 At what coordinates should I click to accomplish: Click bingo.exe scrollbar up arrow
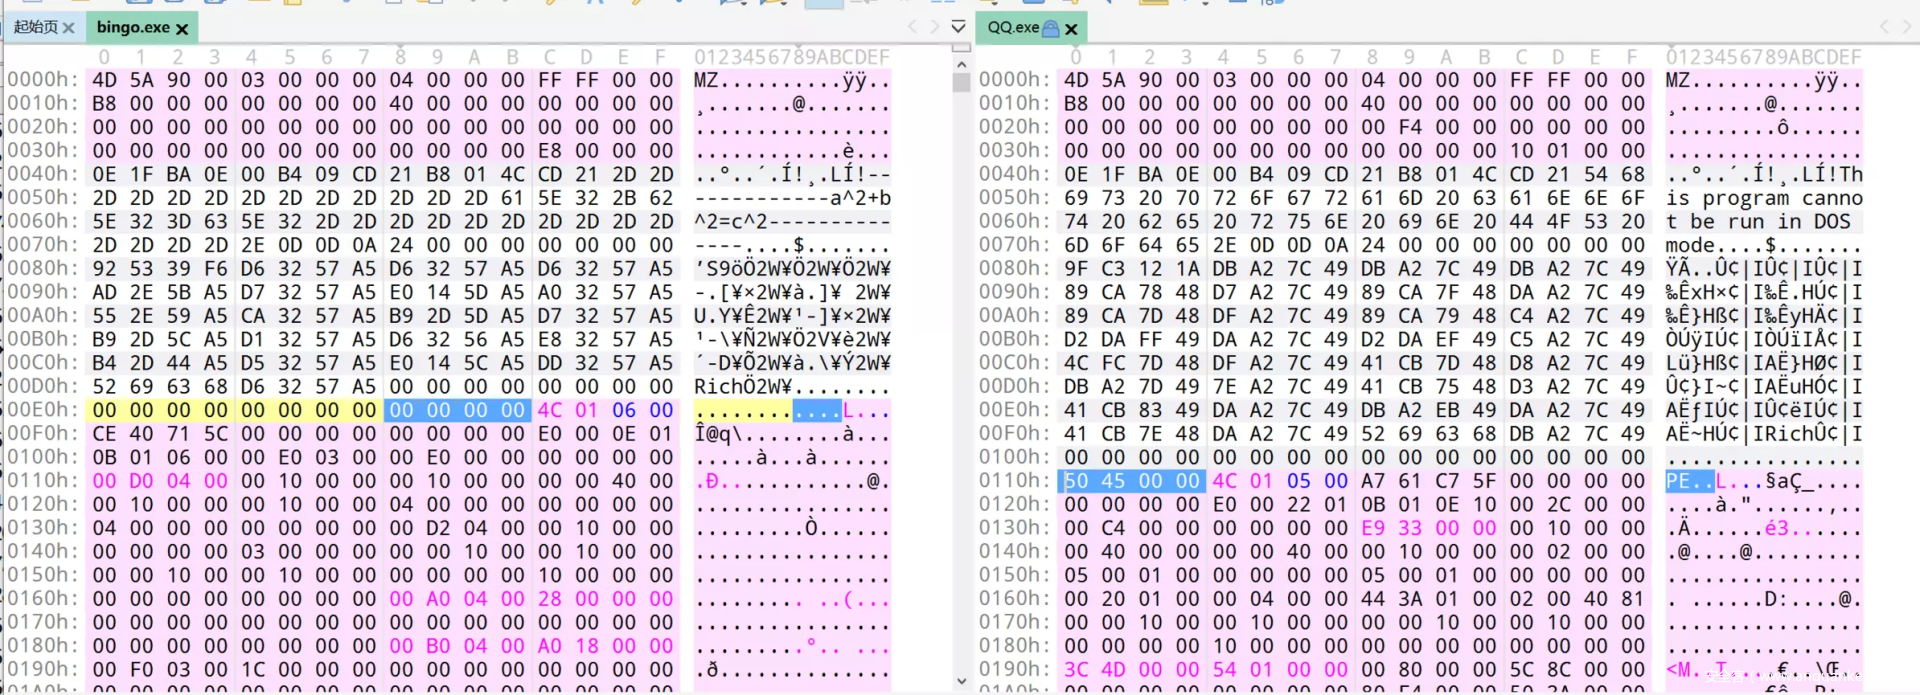[x=961, y=65]
